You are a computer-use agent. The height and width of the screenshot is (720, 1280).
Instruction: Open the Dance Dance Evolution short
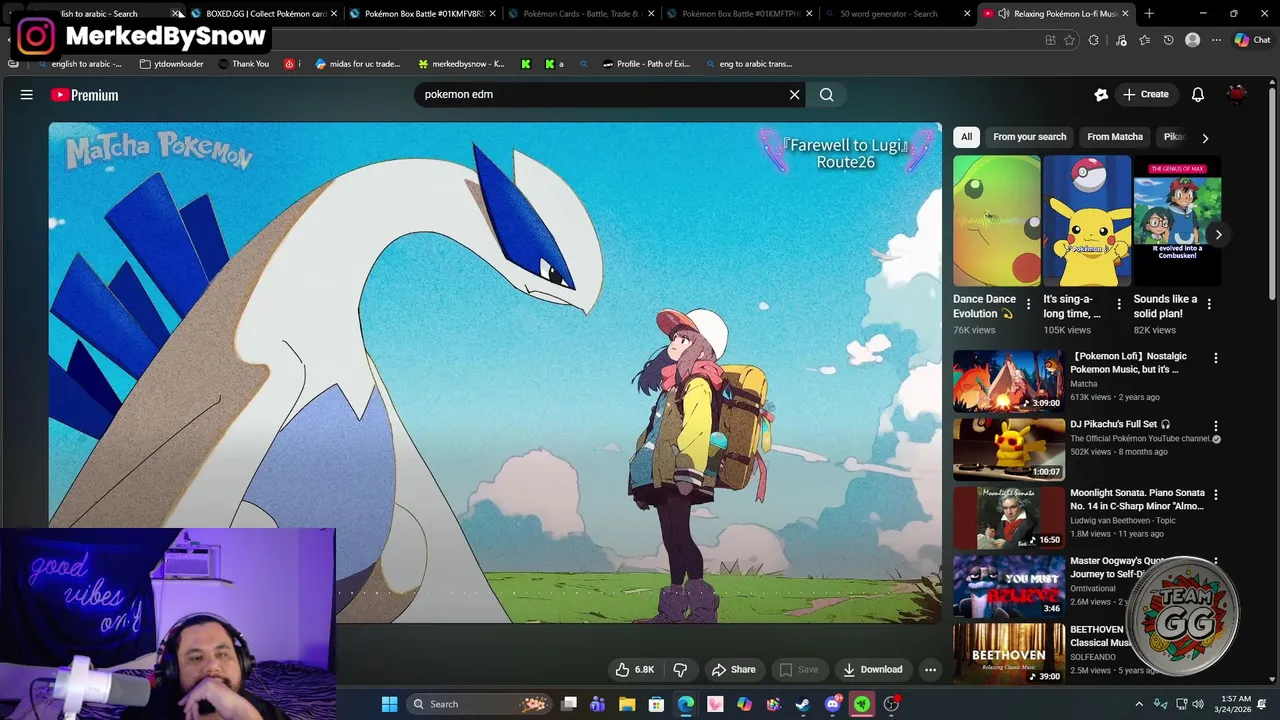(996, 221)
